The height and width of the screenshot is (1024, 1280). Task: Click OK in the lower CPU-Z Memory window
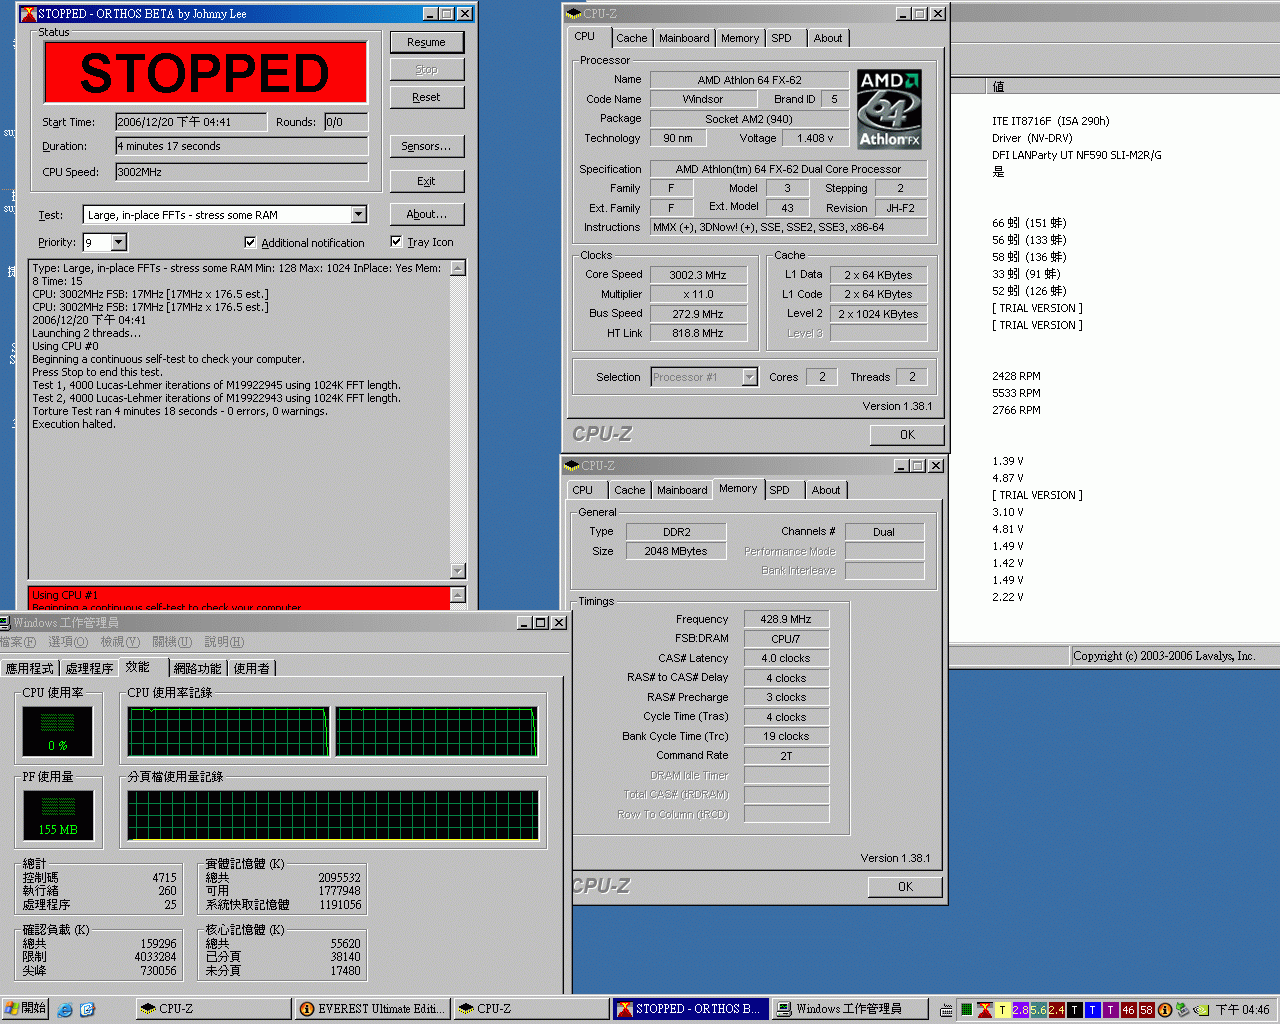pos(905,887)
